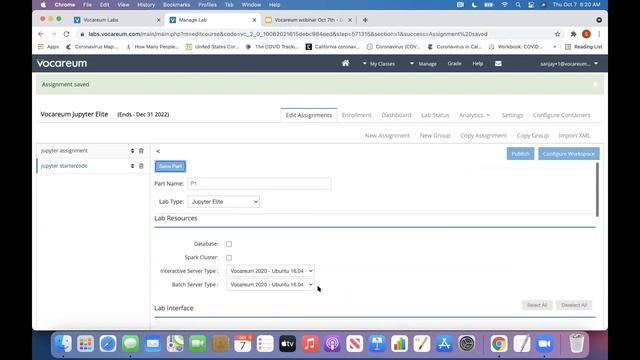This screenshot has width=640, height=360.
Task: Expand the Analytics dropdown tab
Action: coord(474,115)
